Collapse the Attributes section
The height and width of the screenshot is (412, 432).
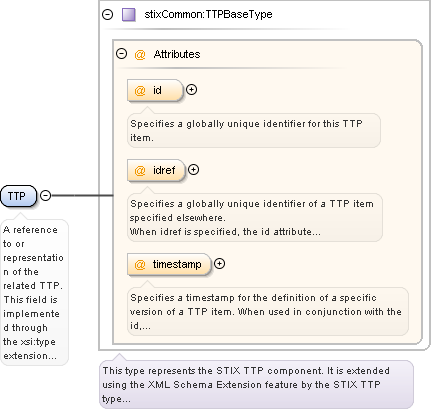(121, 54)
